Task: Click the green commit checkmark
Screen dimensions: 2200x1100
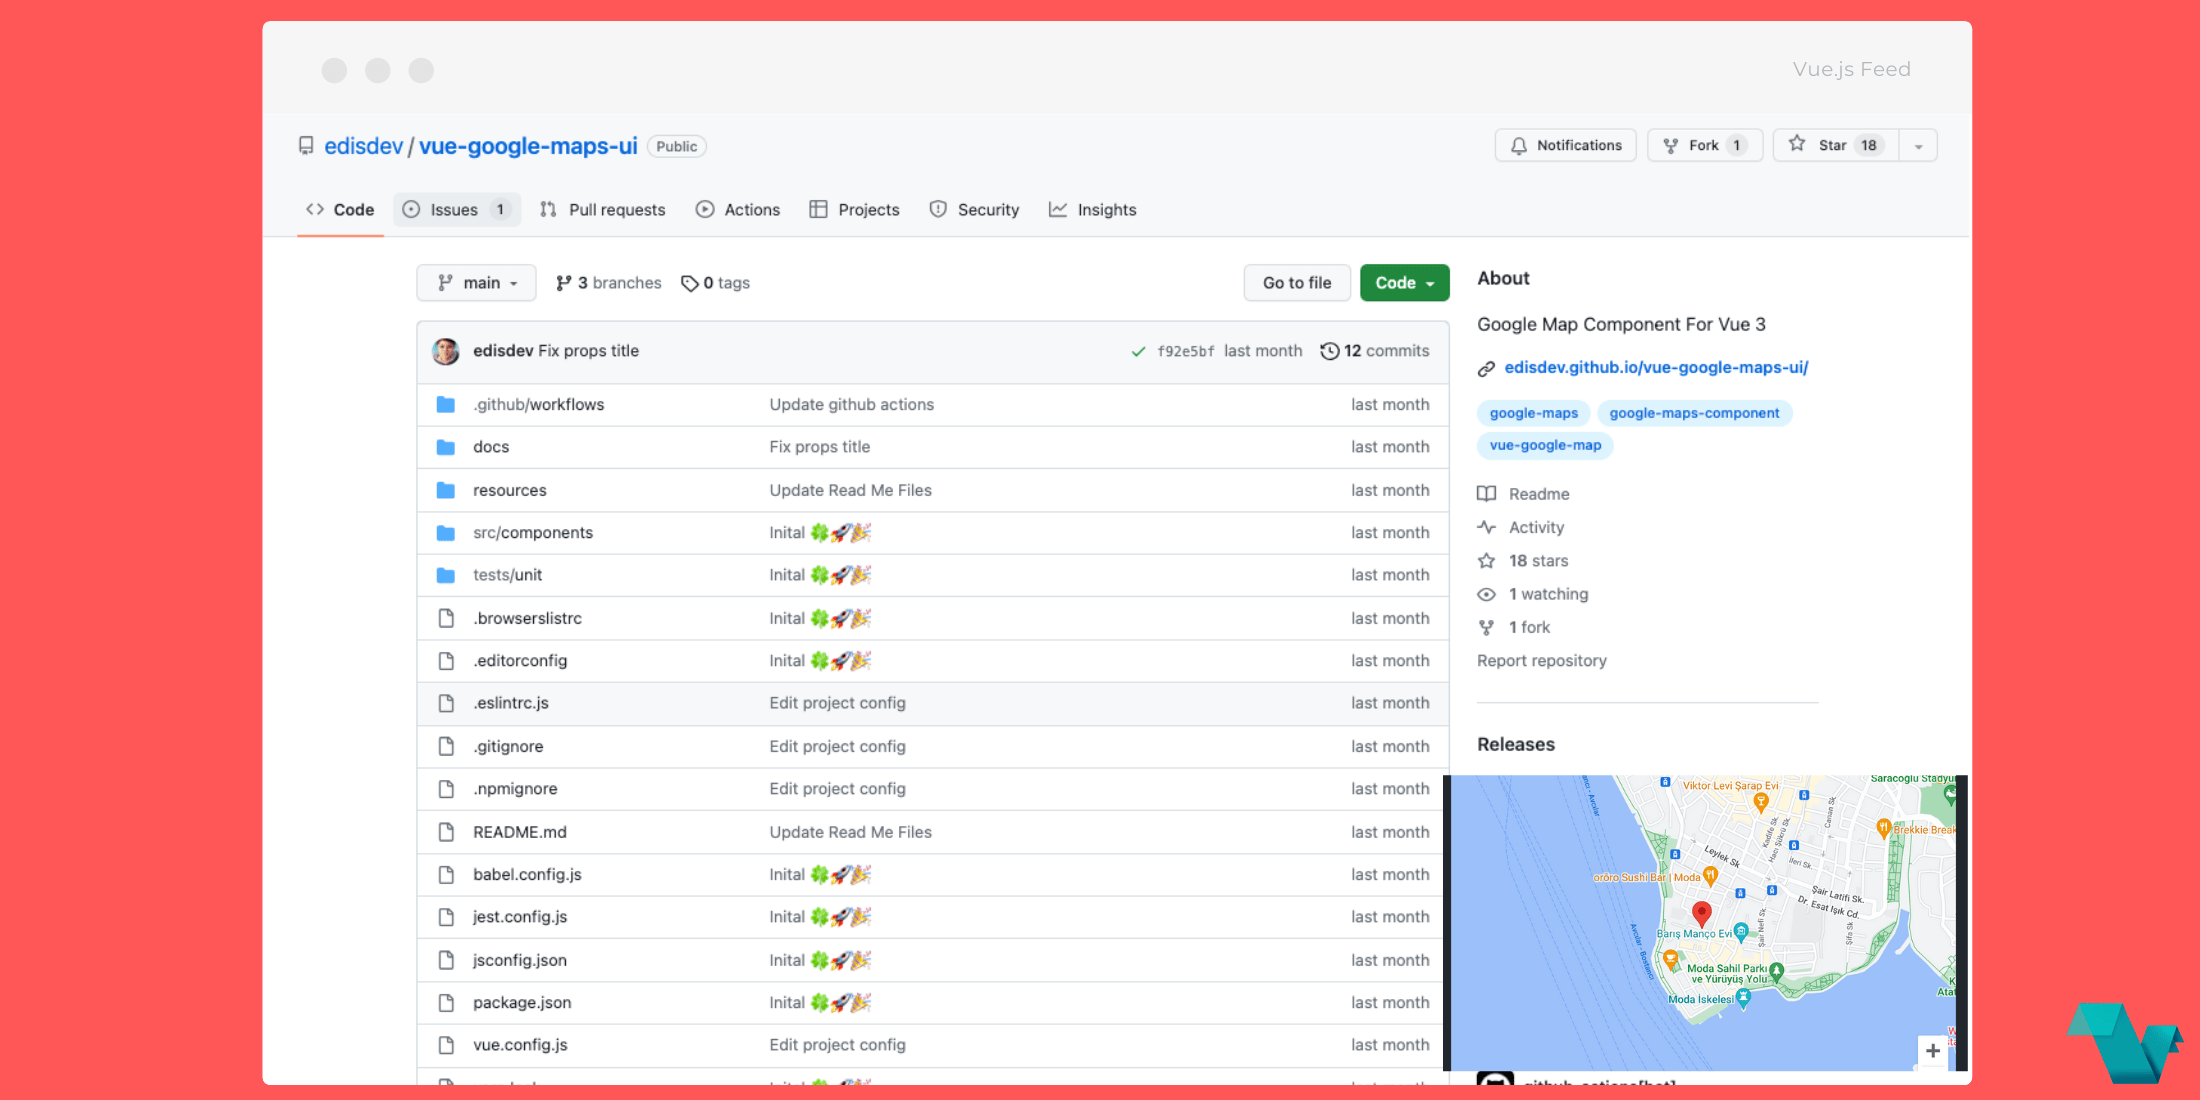Action: click(x=1137, y=351)
